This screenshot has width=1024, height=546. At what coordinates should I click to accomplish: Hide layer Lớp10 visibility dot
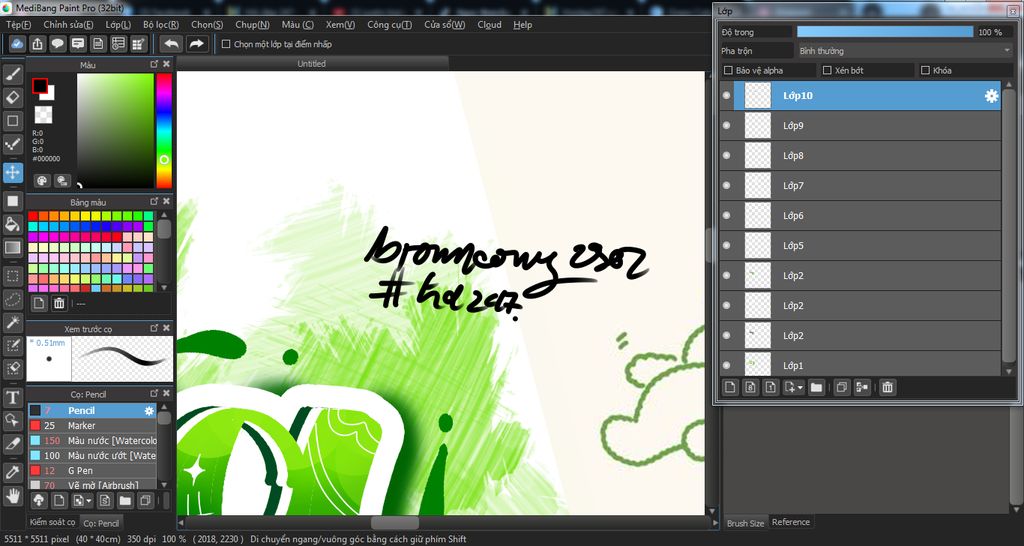coord(726,96)
